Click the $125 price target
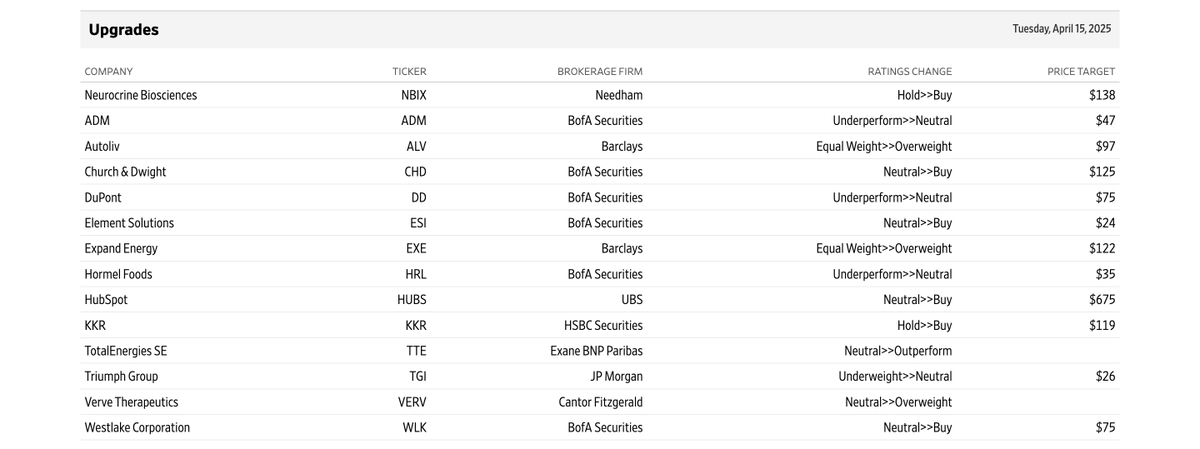Image resolution: width=1200 pixels, height=449 pixels. [x=1102, y=172]
